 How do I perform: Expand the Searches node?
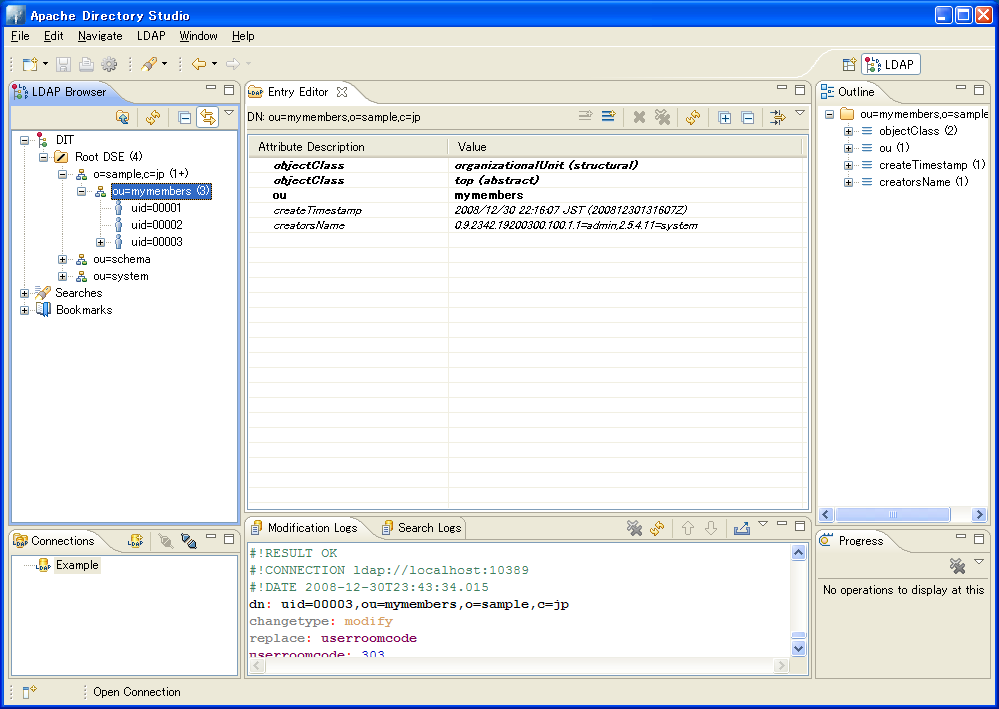(24, 293)
